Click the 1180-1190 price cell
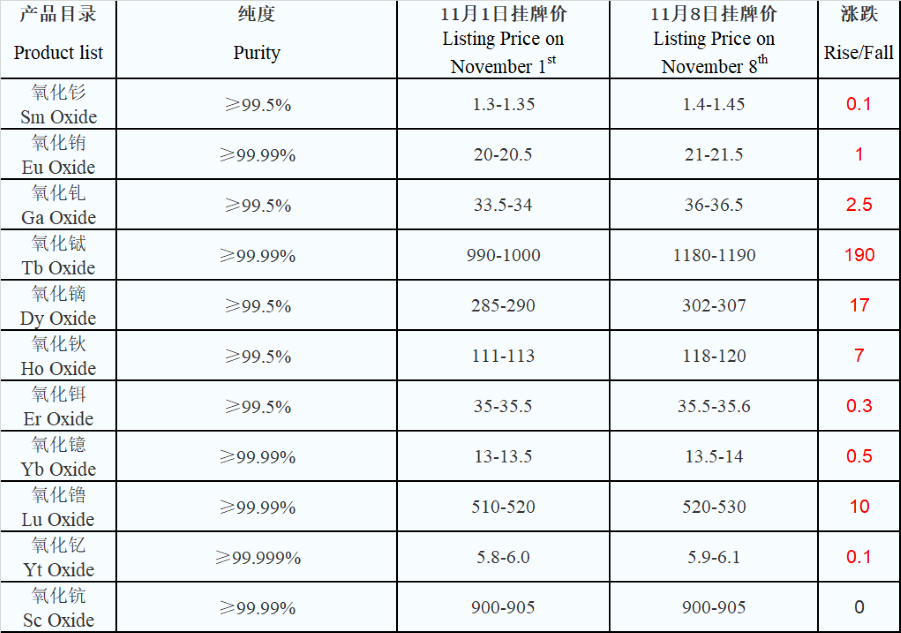This screenshot has height=633, width=901. [x=714, y=255]
